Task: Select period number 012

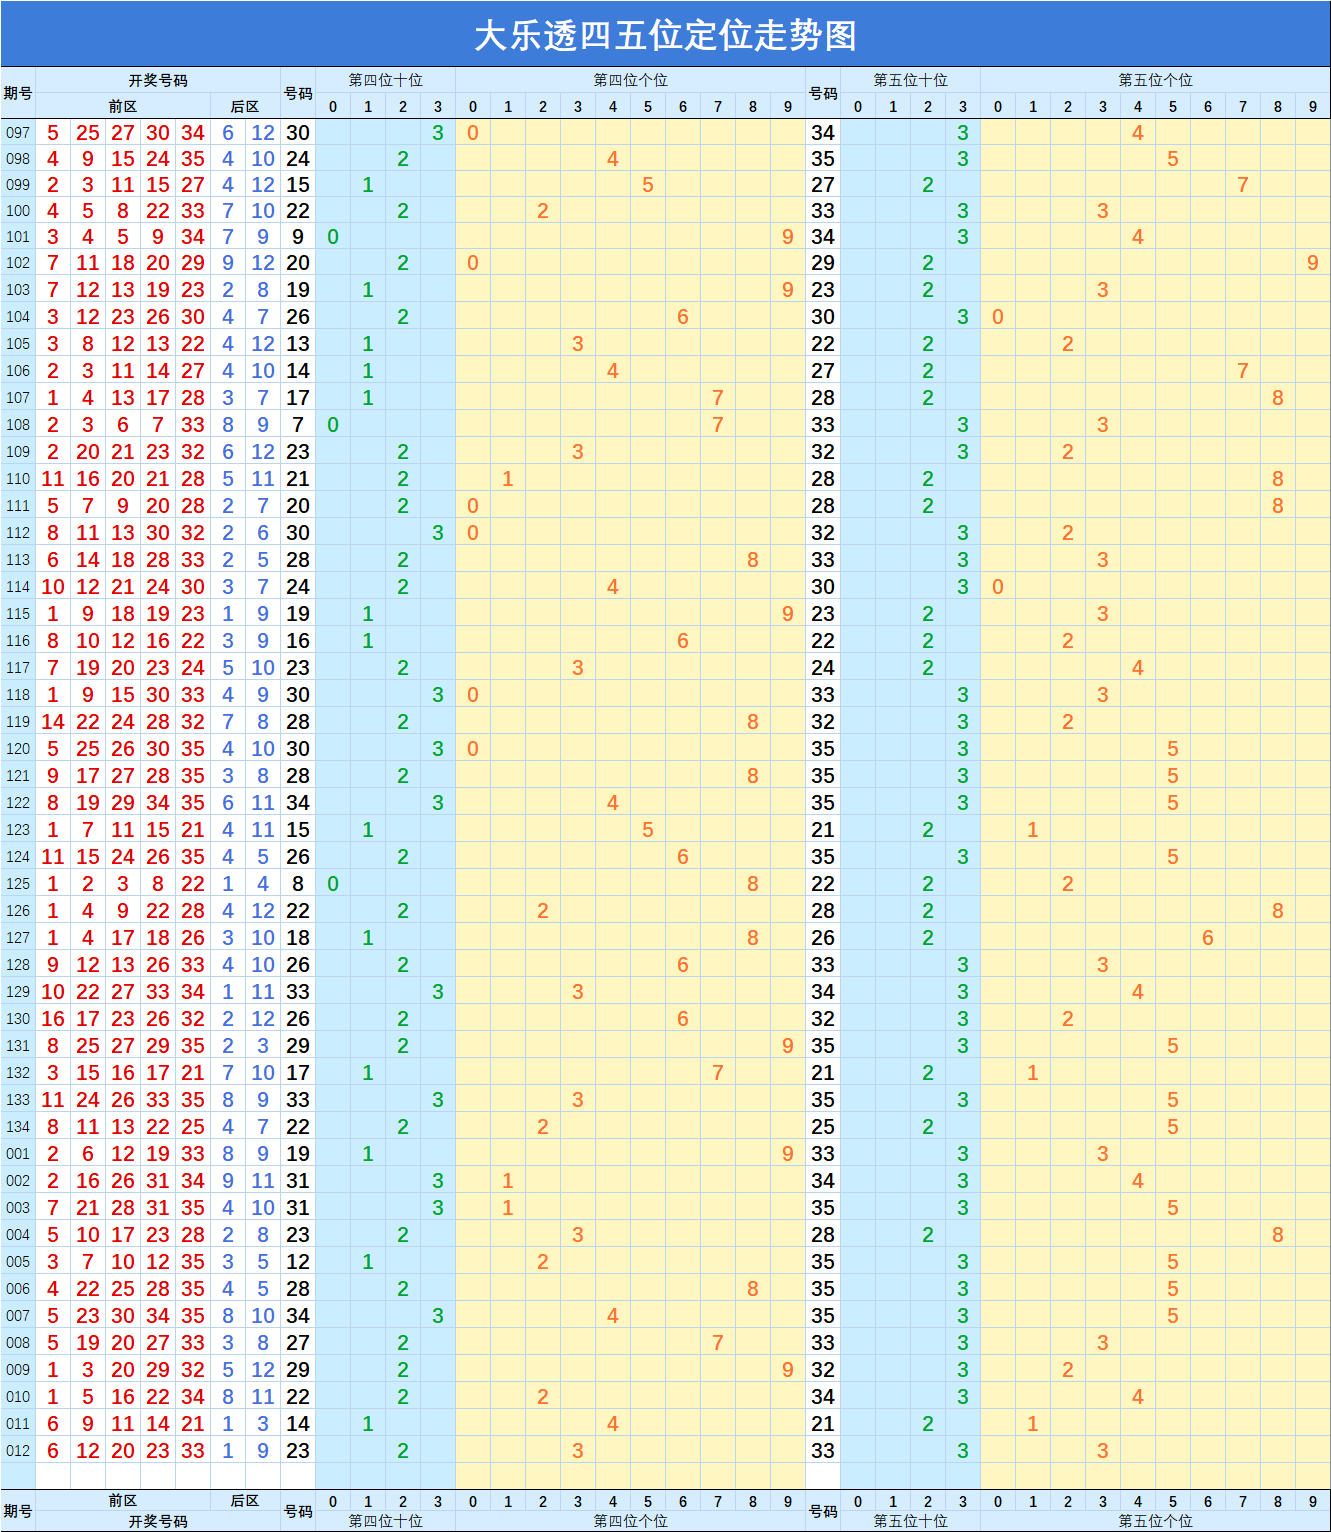Action: 18,1450
